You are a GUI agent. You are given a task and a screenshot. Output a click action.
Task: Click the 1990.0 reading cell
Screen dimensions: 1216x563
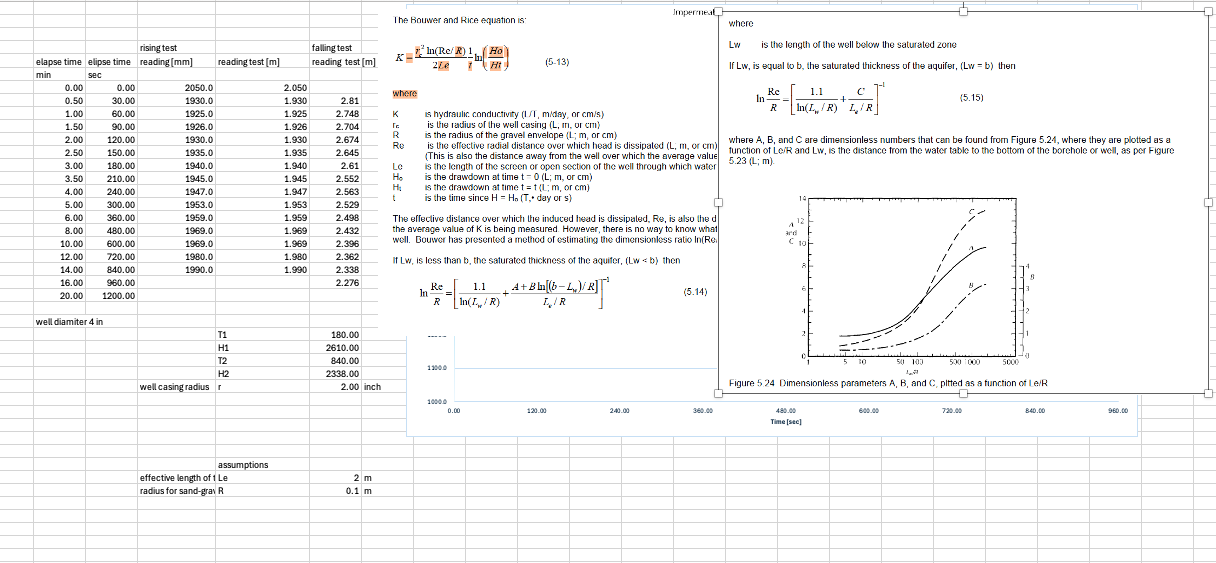coord(176,270)
